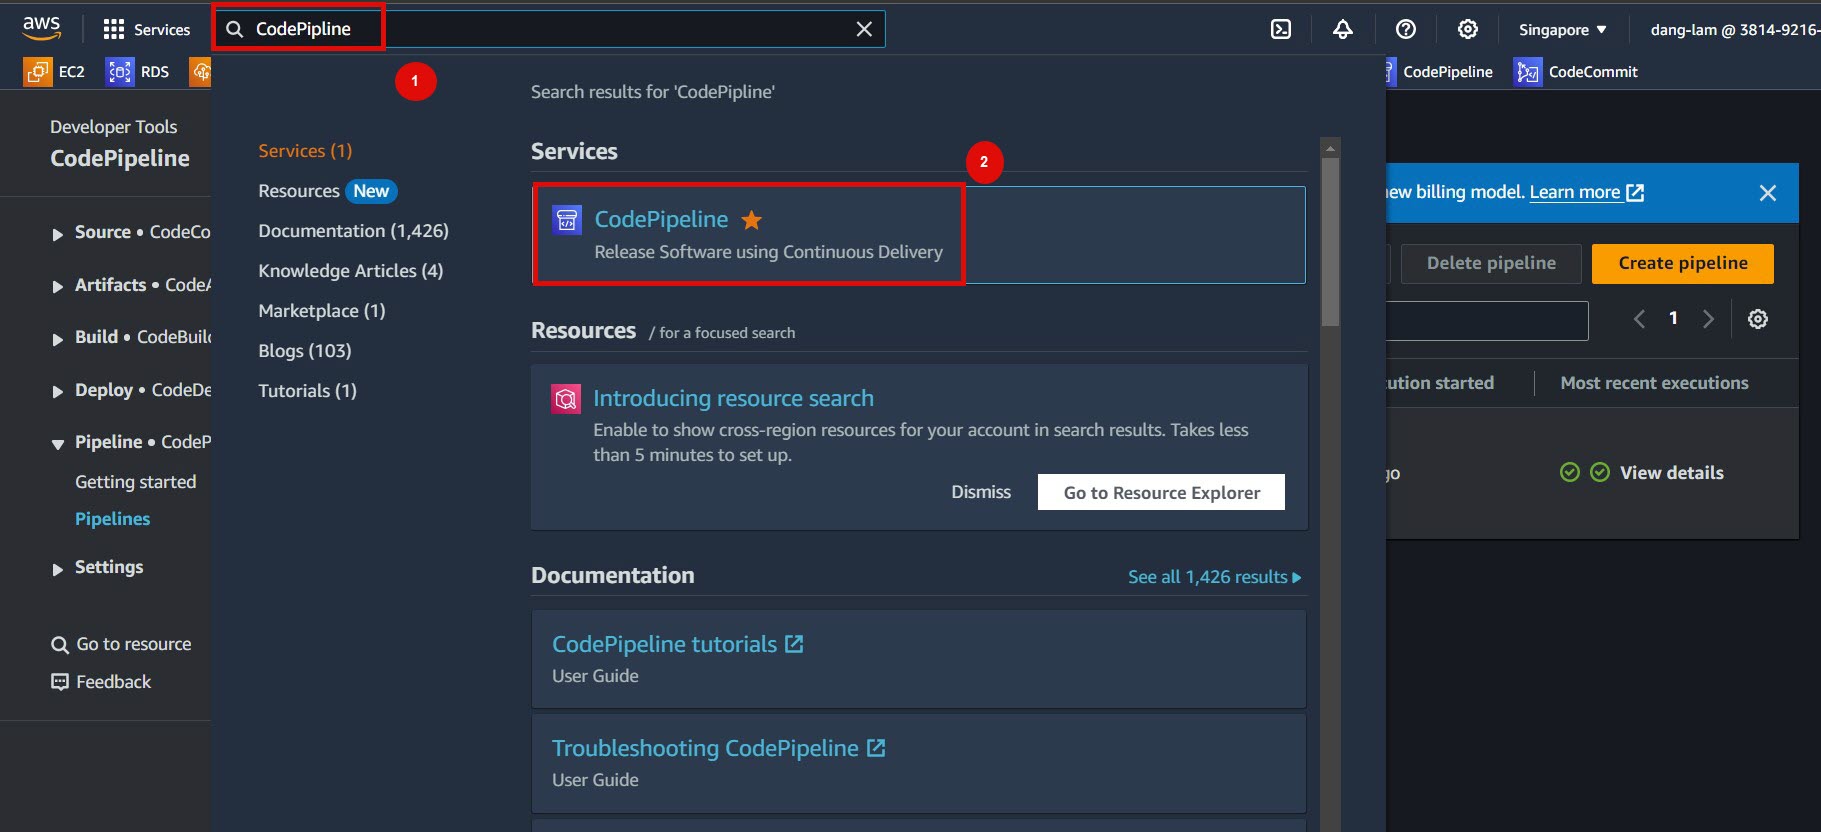Open CodePipeline favorite in bookmarks bar
The width and height of the screenshot is (1821, 832).
point(1439,71)
